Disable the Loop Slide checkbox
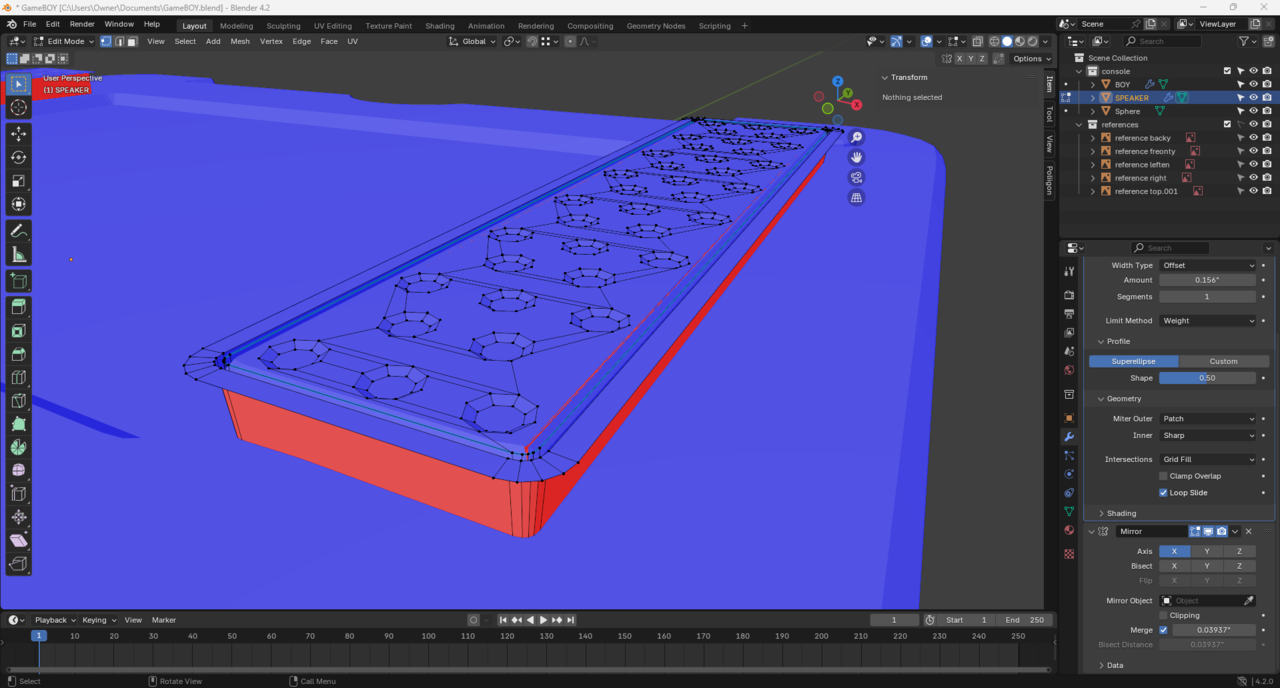Viewport: 1280px width, 688px height. pyautogui.click(x=1163, y=493)
